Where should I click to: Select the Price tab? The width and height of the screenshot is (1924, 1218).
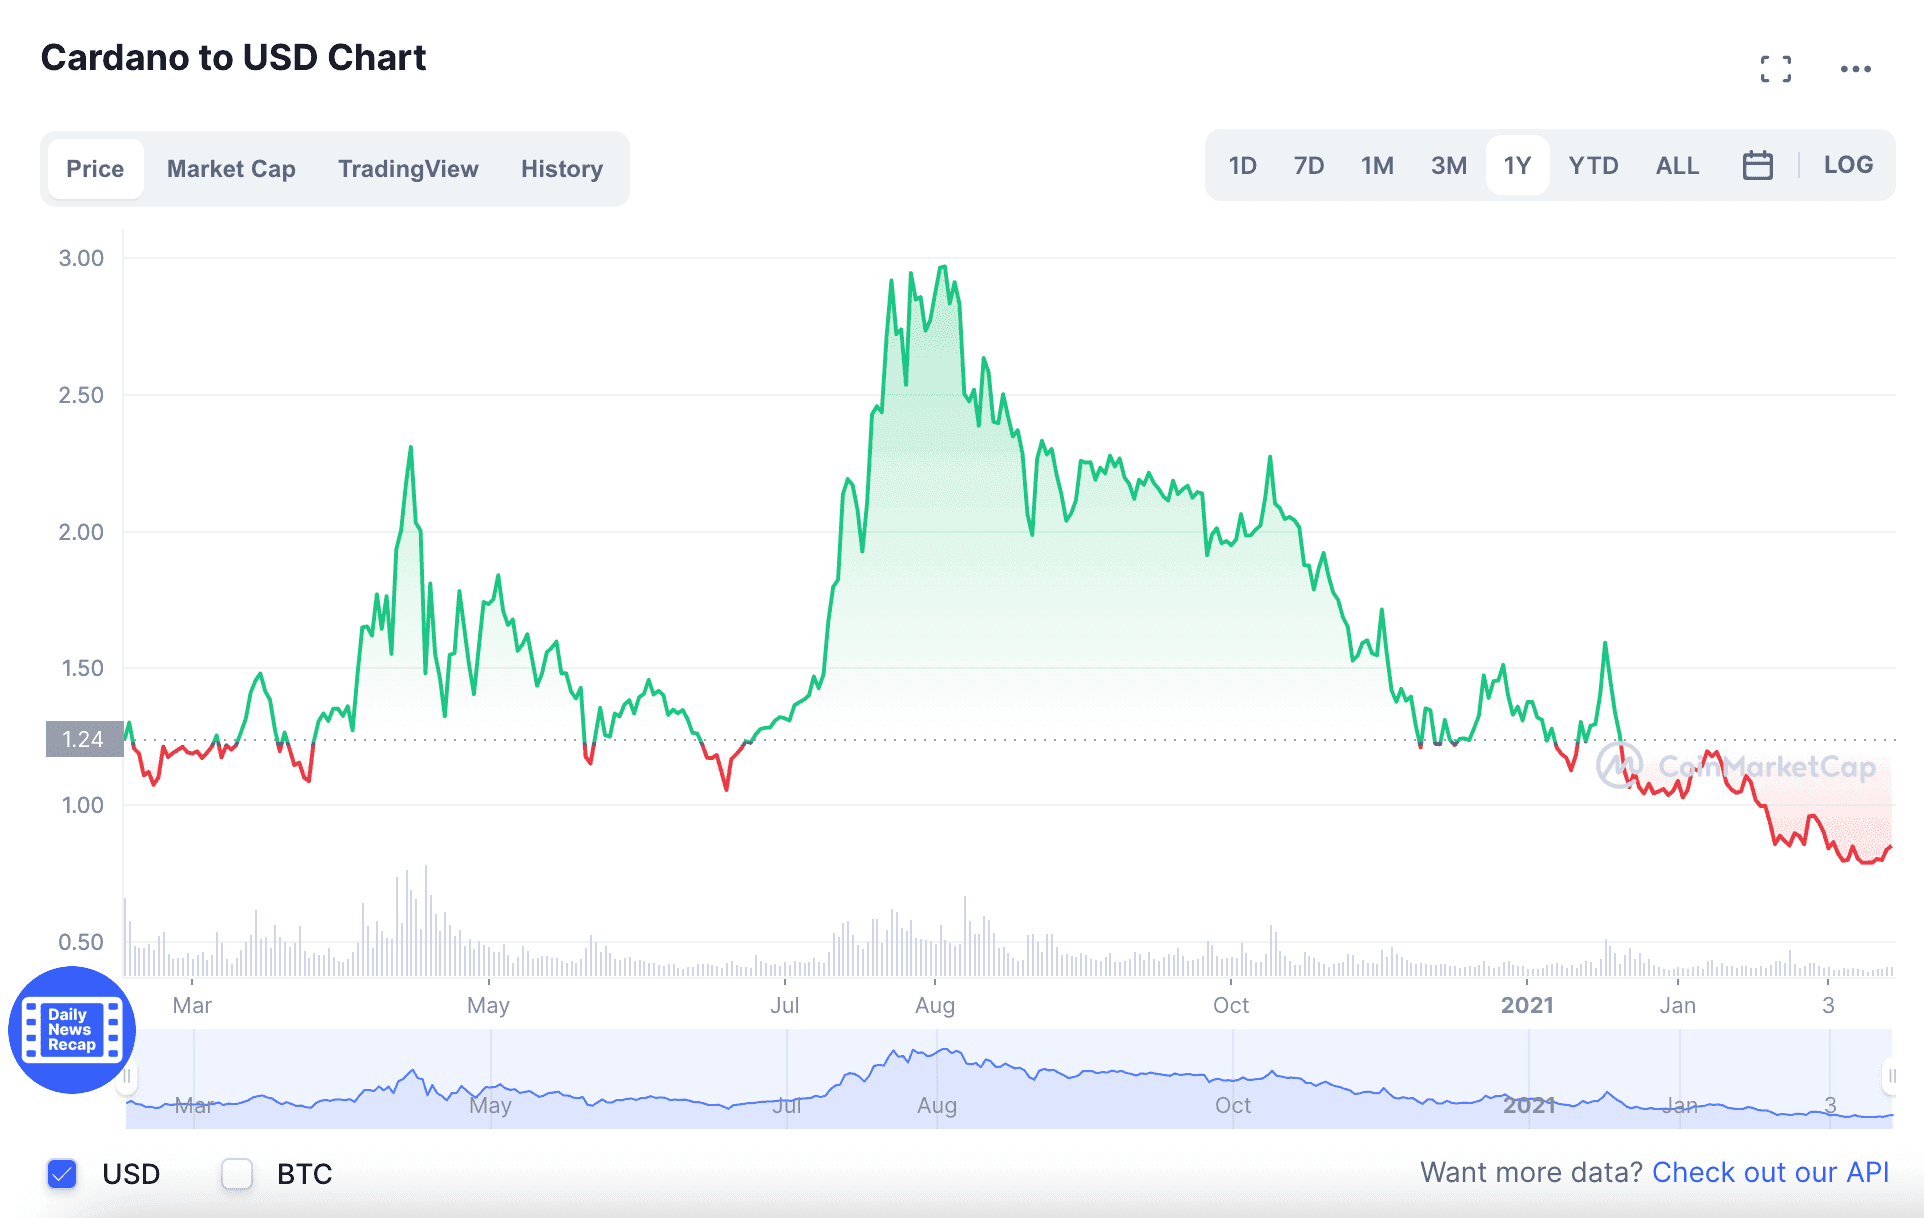(95, 169)
